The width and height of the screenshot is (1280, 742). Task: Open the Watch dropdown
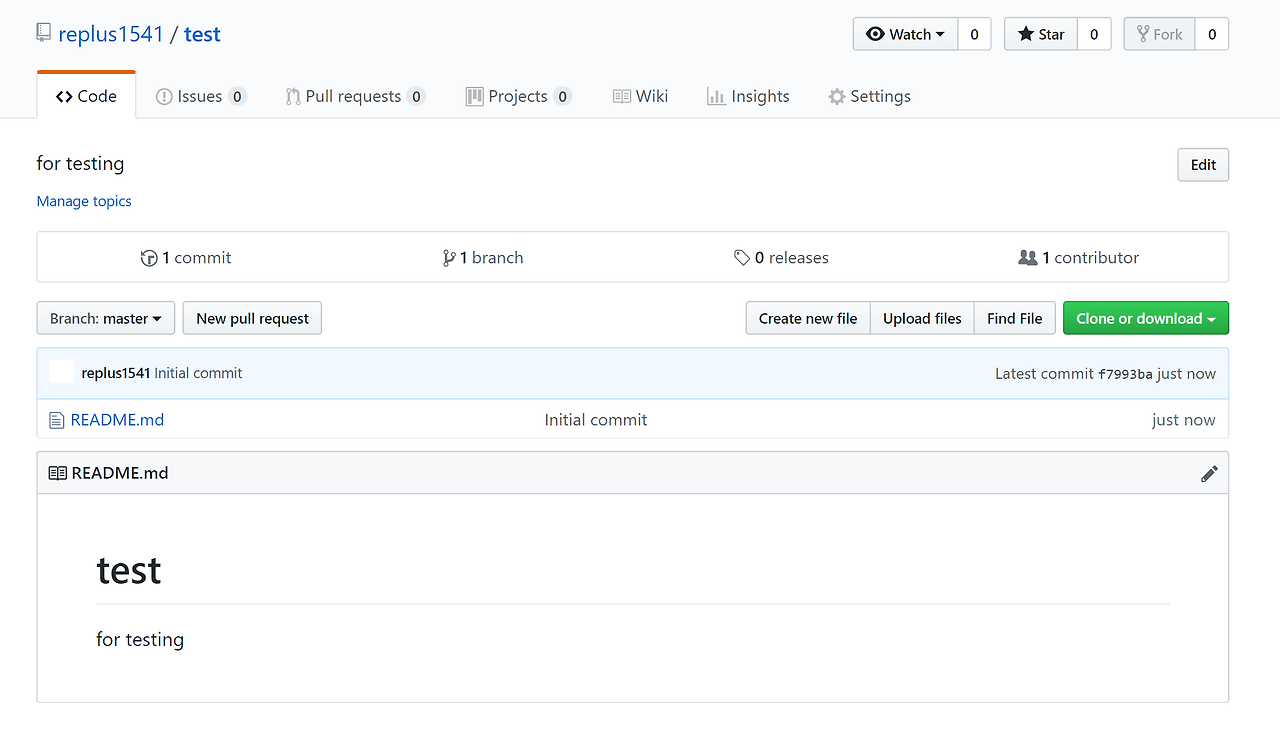click(905, 34)
